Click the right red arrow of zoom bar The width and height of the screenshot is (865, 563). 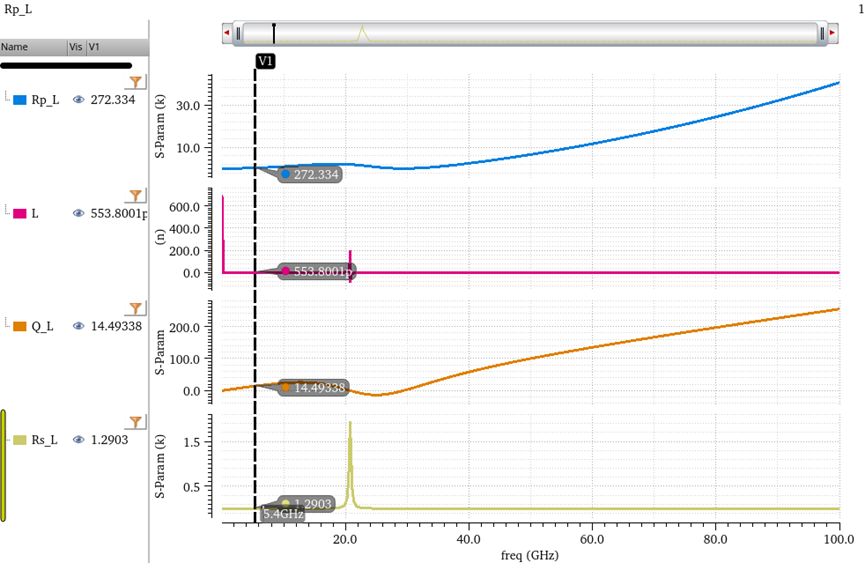pyautogui.click(x=832, y=33)
